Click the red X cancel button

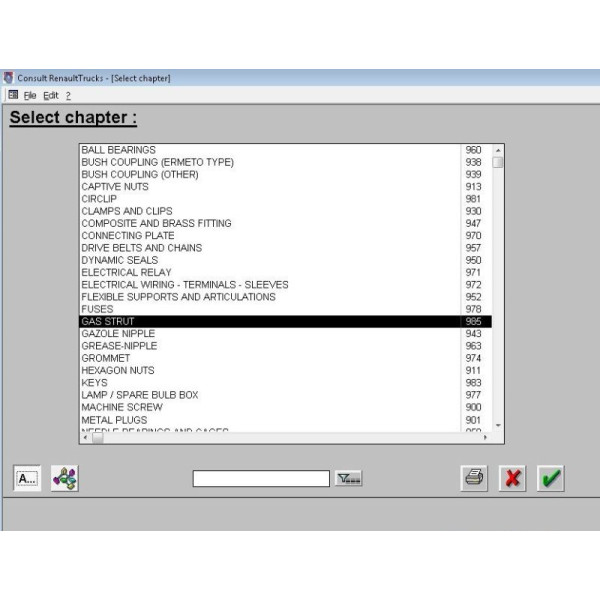click(512, 478)
